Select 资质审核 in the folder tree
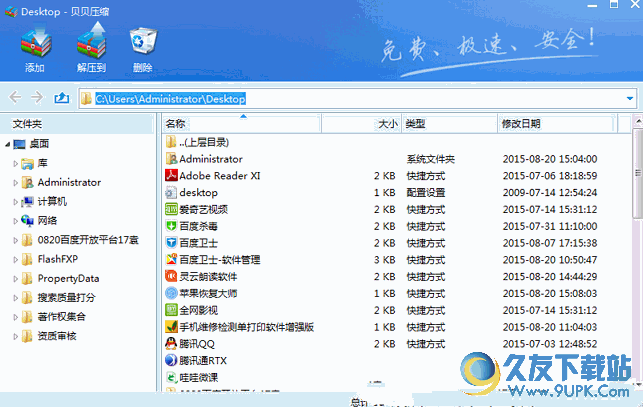The height and width of the screenshot is (407, 643). 57,336
